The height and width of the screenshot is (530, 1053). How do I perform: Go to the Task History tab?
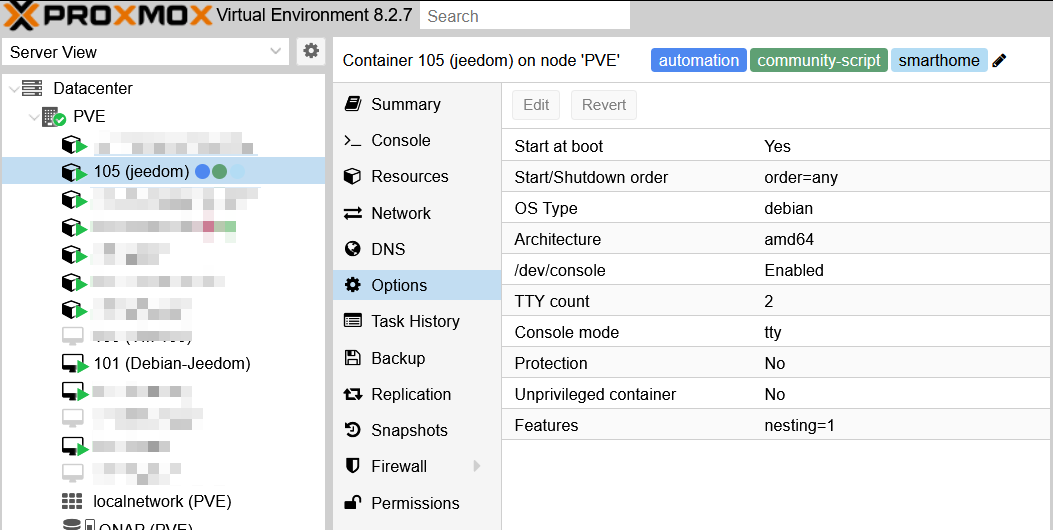click(x=417, y=321)
